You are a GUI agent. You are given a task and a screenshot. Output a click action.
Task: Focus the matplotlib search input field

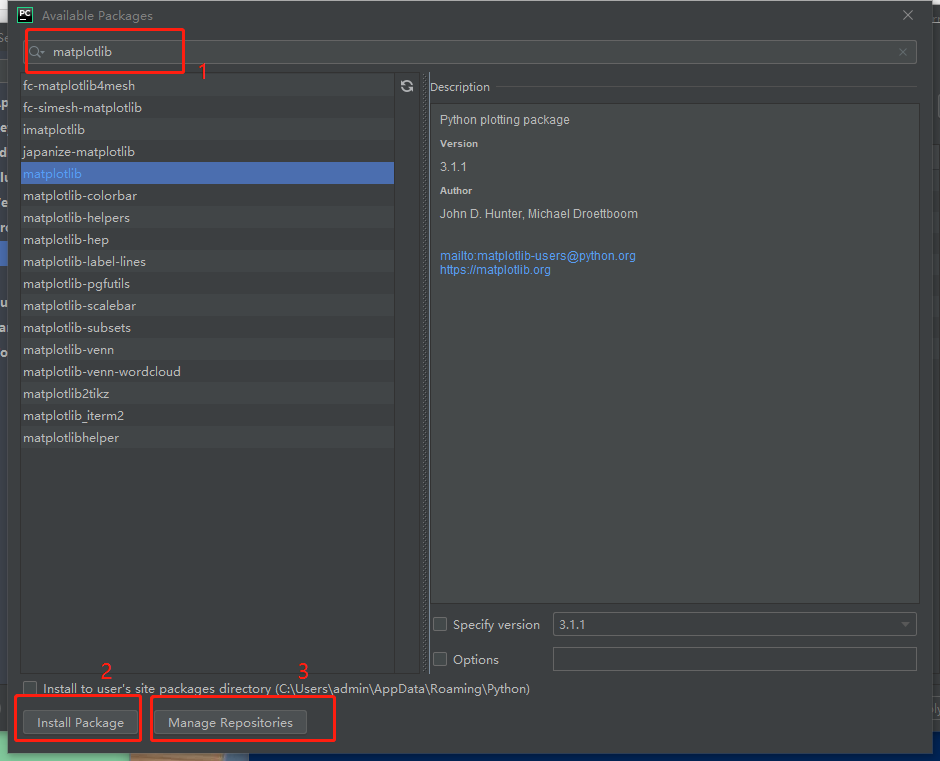pos(470,52)
